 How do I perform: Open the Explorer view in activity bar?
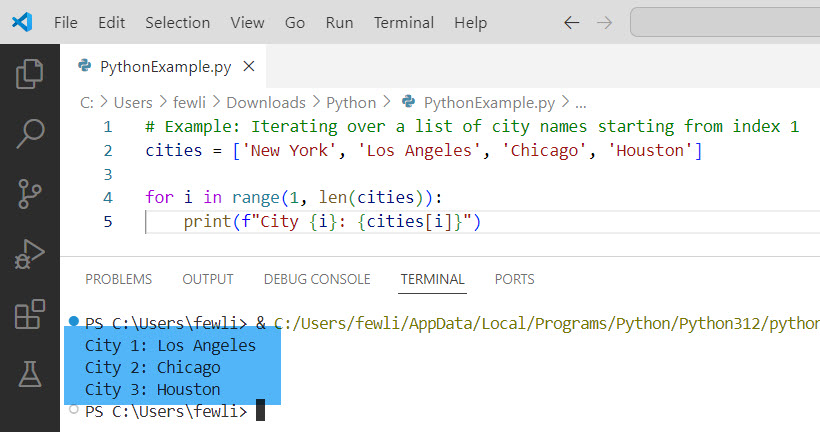pyautogui.click(x=30, y=74)
